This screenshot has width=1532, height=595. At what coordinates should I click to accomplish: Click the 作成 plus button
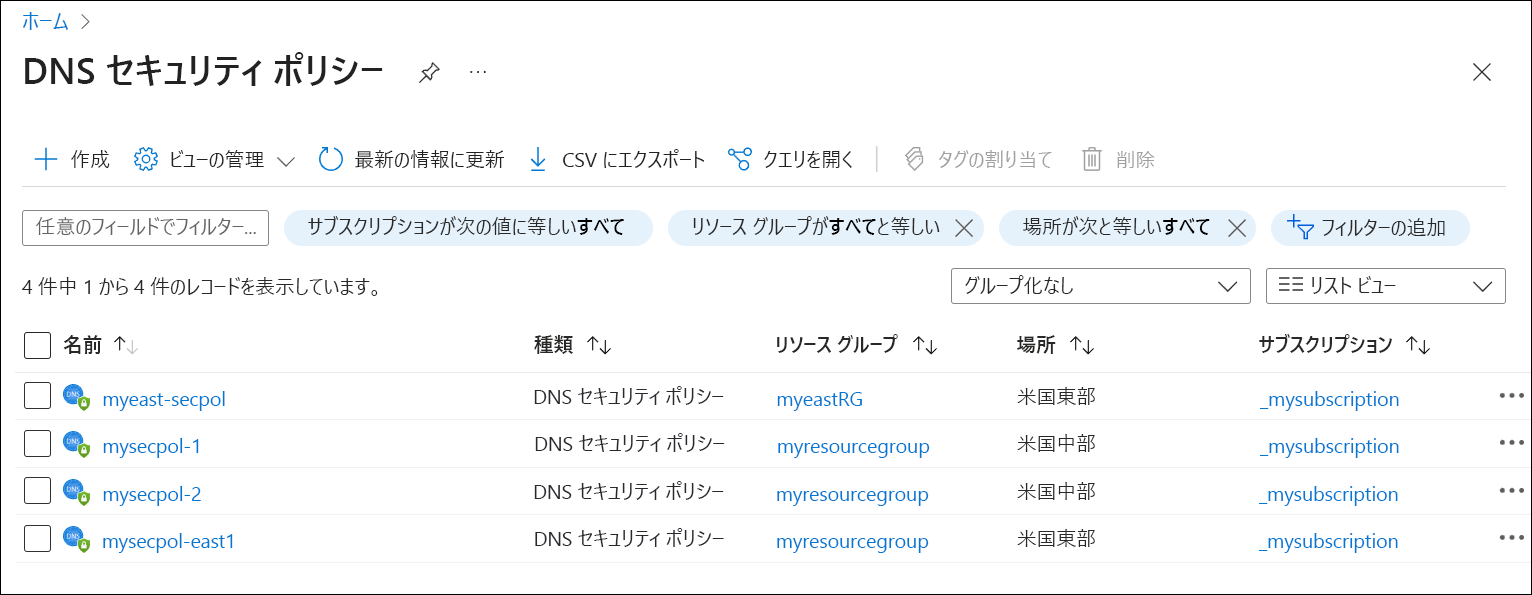tap(72, 159)
